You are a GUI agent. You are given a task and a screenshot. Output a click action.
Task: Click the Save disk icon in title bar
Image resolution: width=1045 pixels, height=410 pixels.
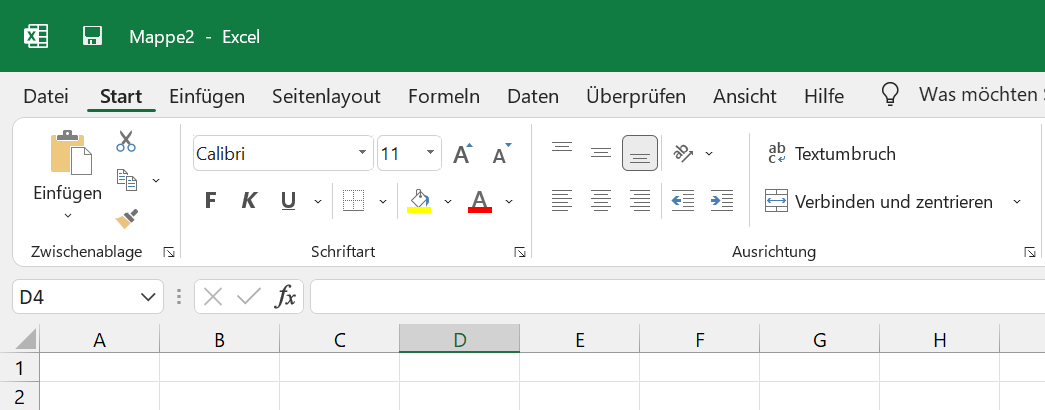coord(93,36)
